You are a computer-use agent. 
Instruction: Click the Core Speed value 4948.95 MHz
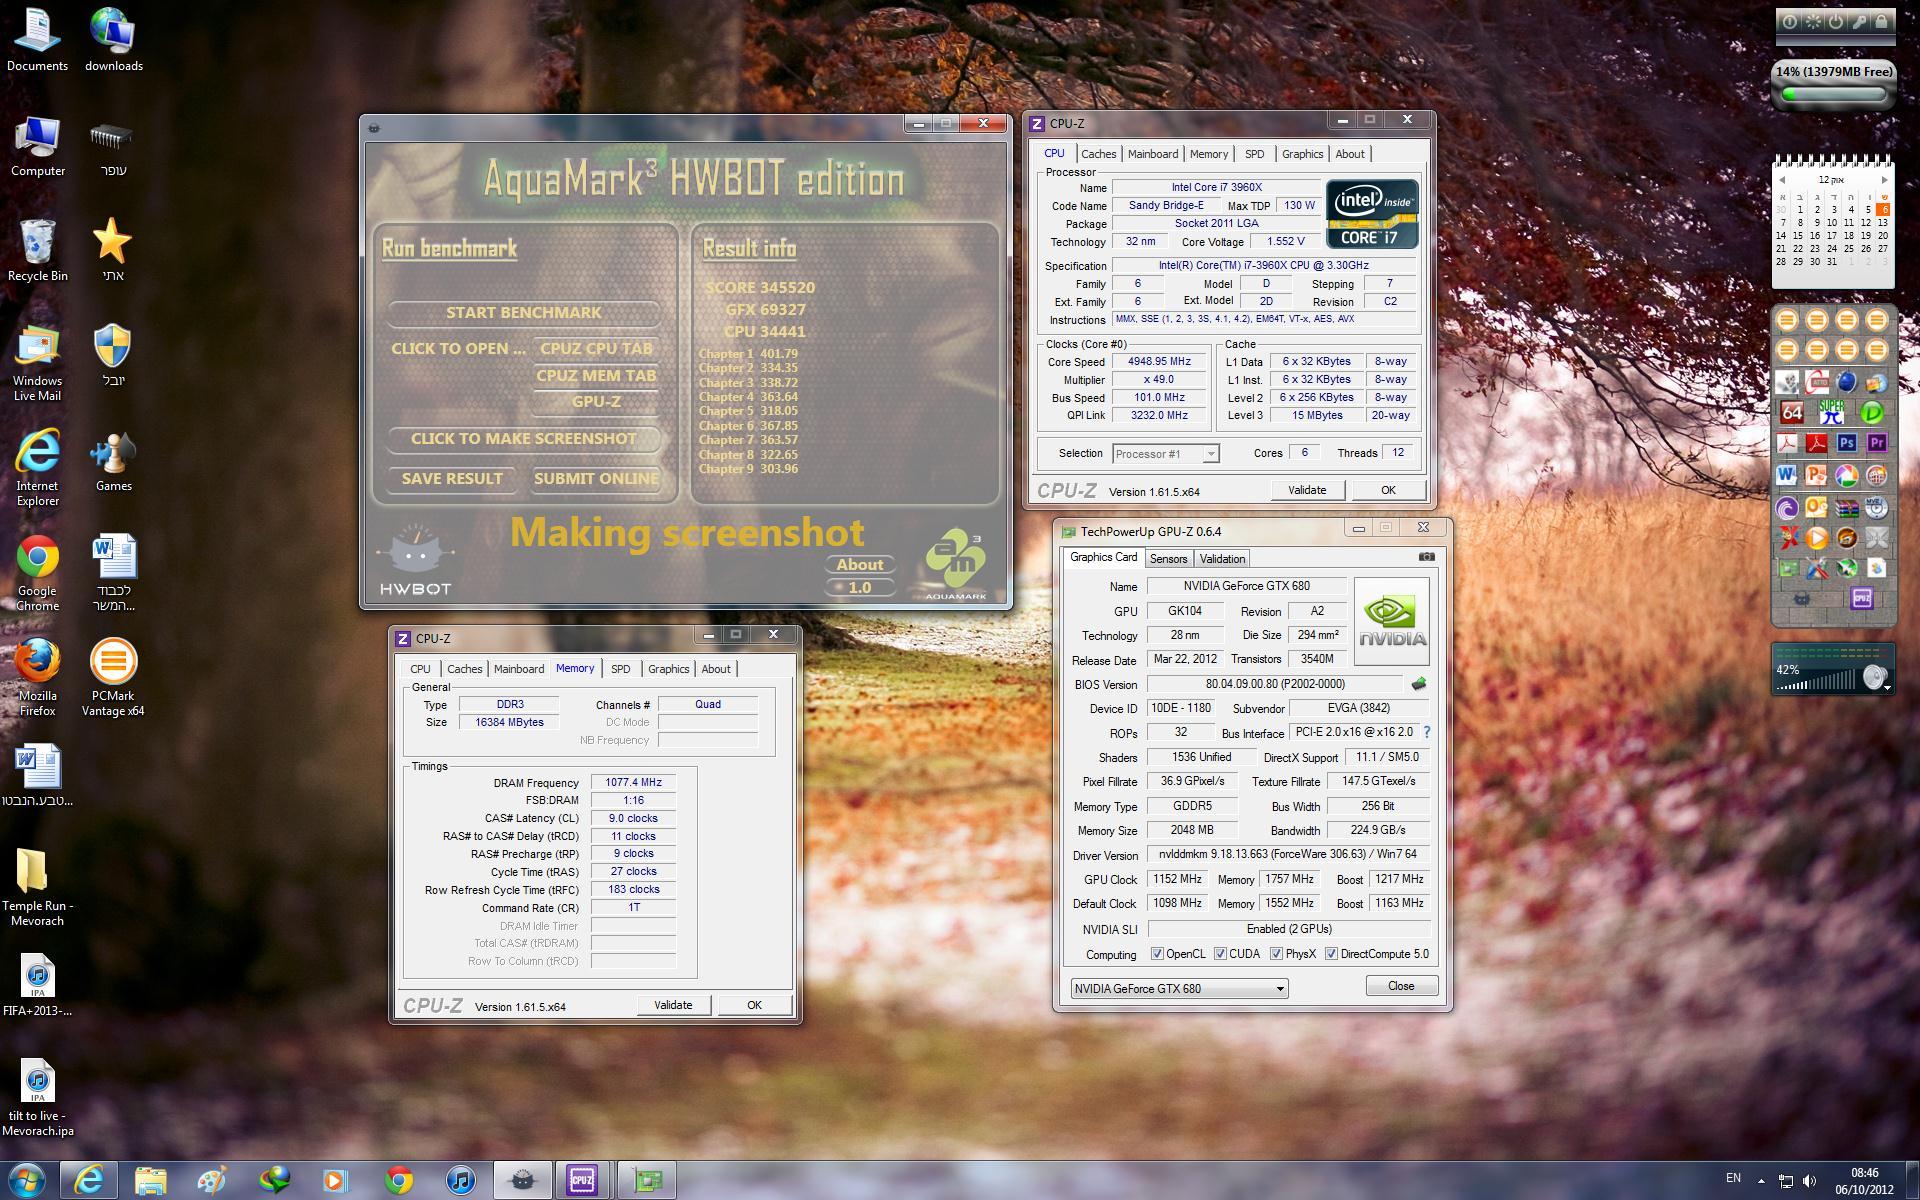pyautogui.click(x=1159, y=362)
